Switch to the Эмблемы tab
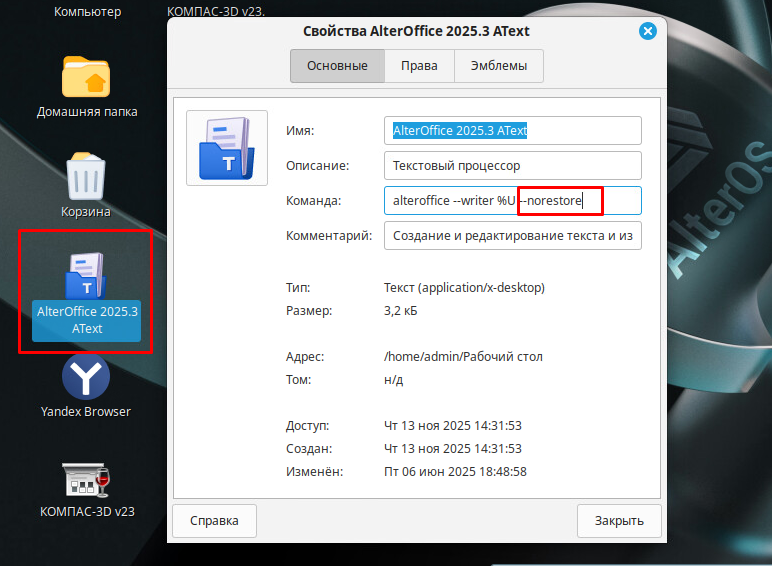772x566 pixels. coord(498,66)
